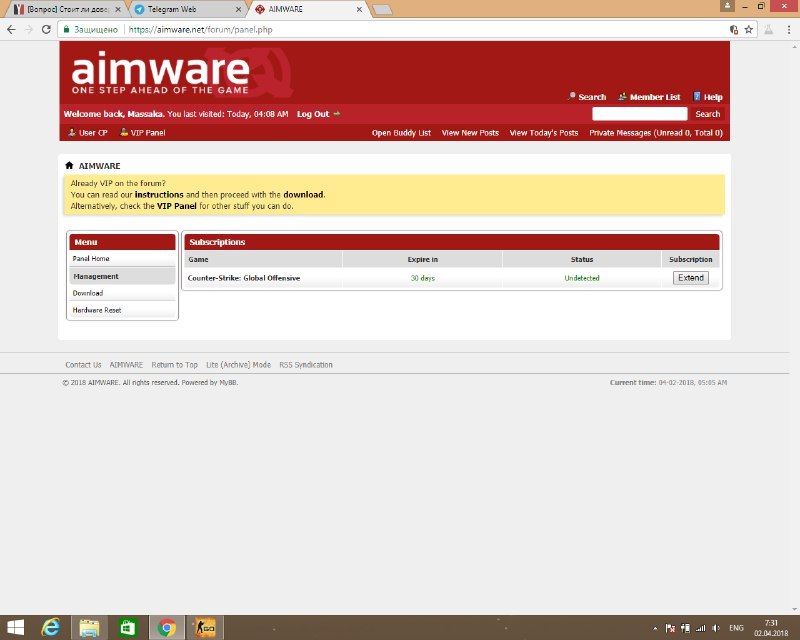The image size is (800, 640).
Task: Close the Telegram Web tab
Action: pos(238,9)
